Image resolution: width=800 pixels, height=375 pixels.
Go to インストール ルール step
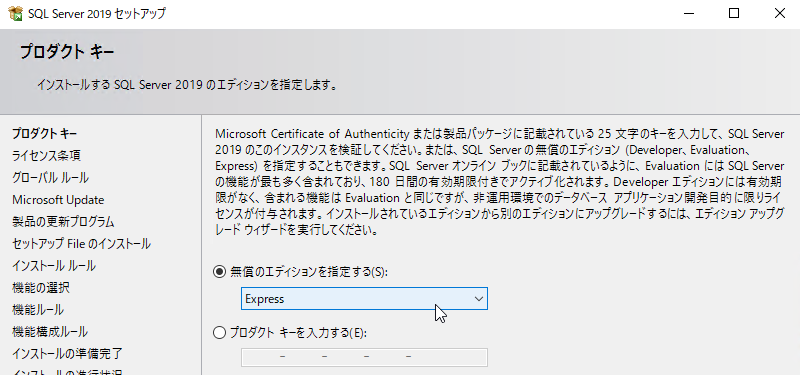point(54,266)
